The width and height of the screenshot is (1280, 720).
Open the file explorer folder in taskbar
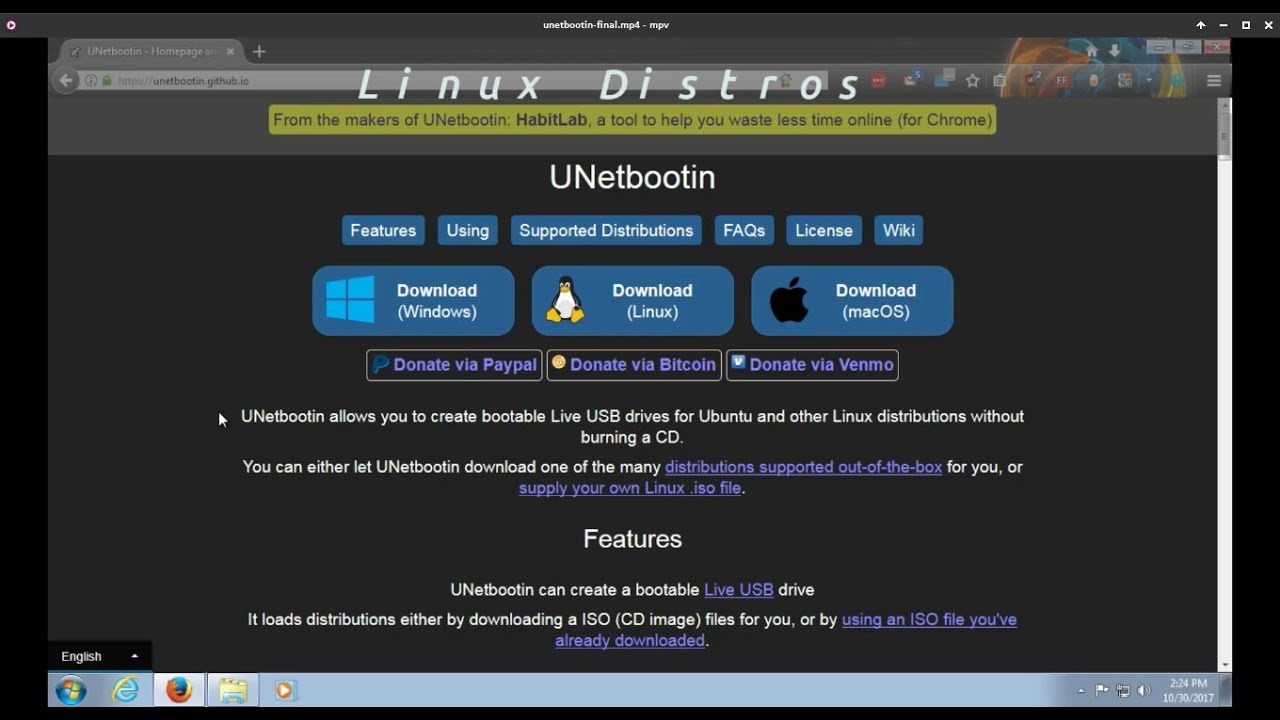click(x=233, y=690)
